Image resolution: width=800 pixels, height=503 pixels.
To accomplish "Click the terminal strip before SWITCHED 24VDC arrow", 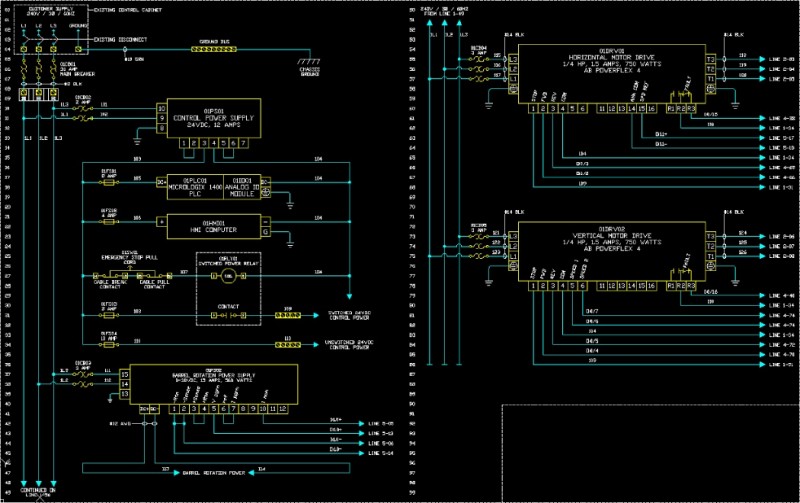I will [x=288, y=315].
